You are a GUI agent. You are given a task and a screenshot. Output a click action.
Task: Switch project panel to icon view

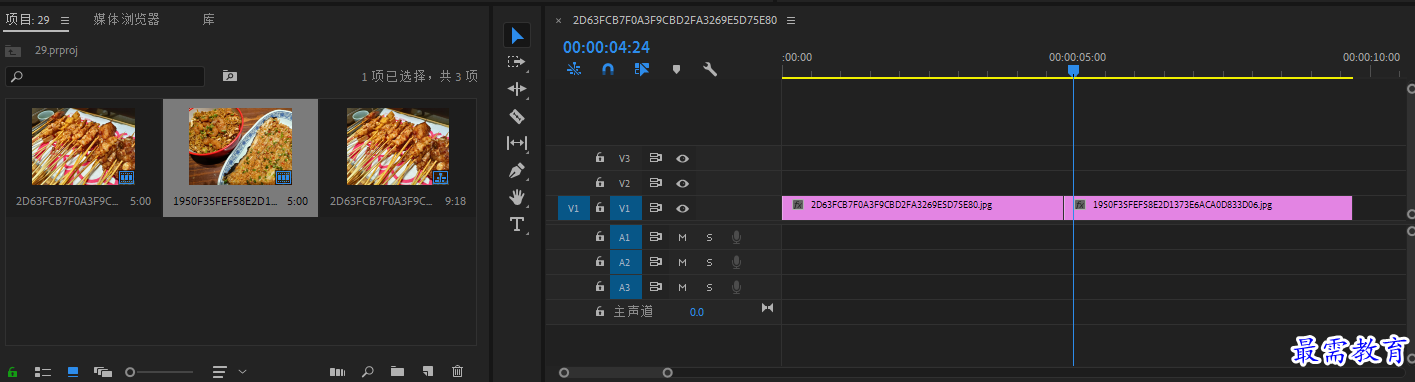point(73,371)
